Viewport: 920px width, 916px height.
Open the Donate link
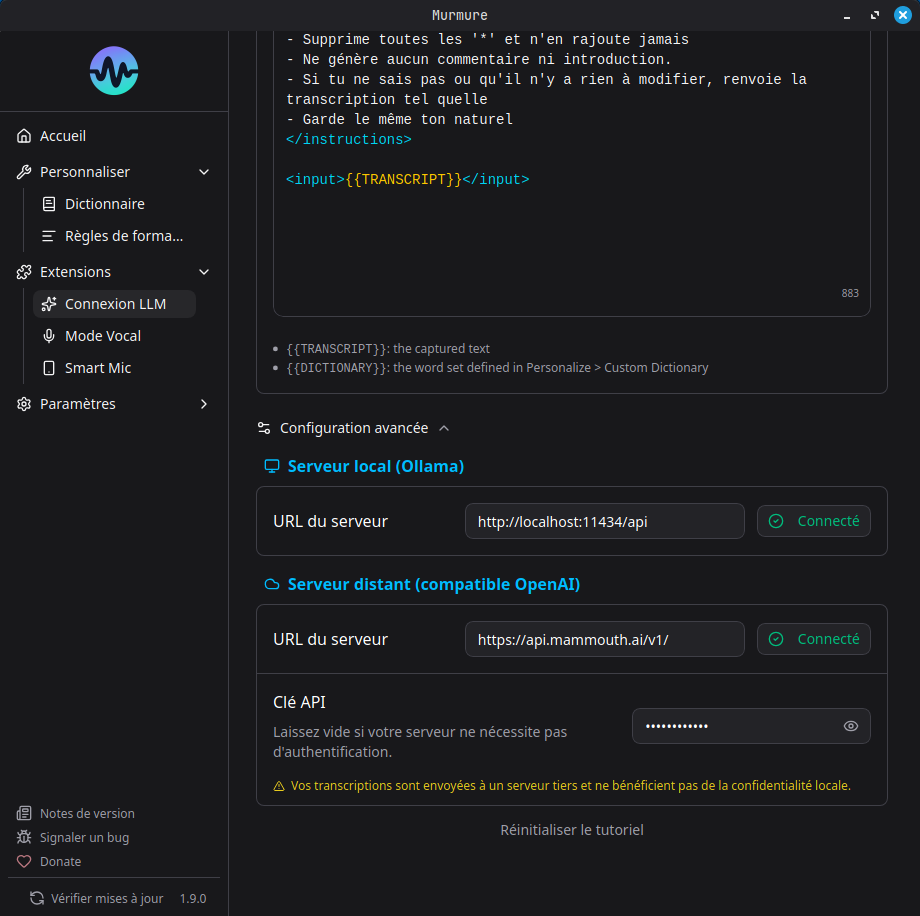(x=60, y=861)
